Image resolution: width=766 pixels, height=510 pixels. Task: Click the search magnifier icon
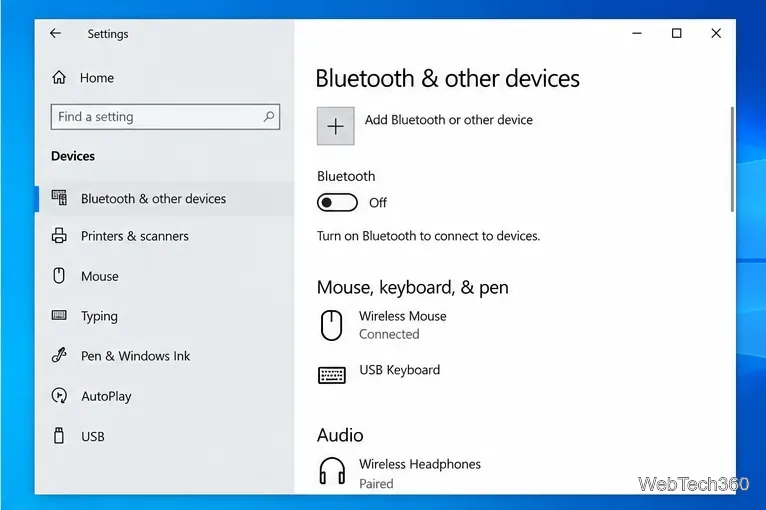(x=269, y=116)
